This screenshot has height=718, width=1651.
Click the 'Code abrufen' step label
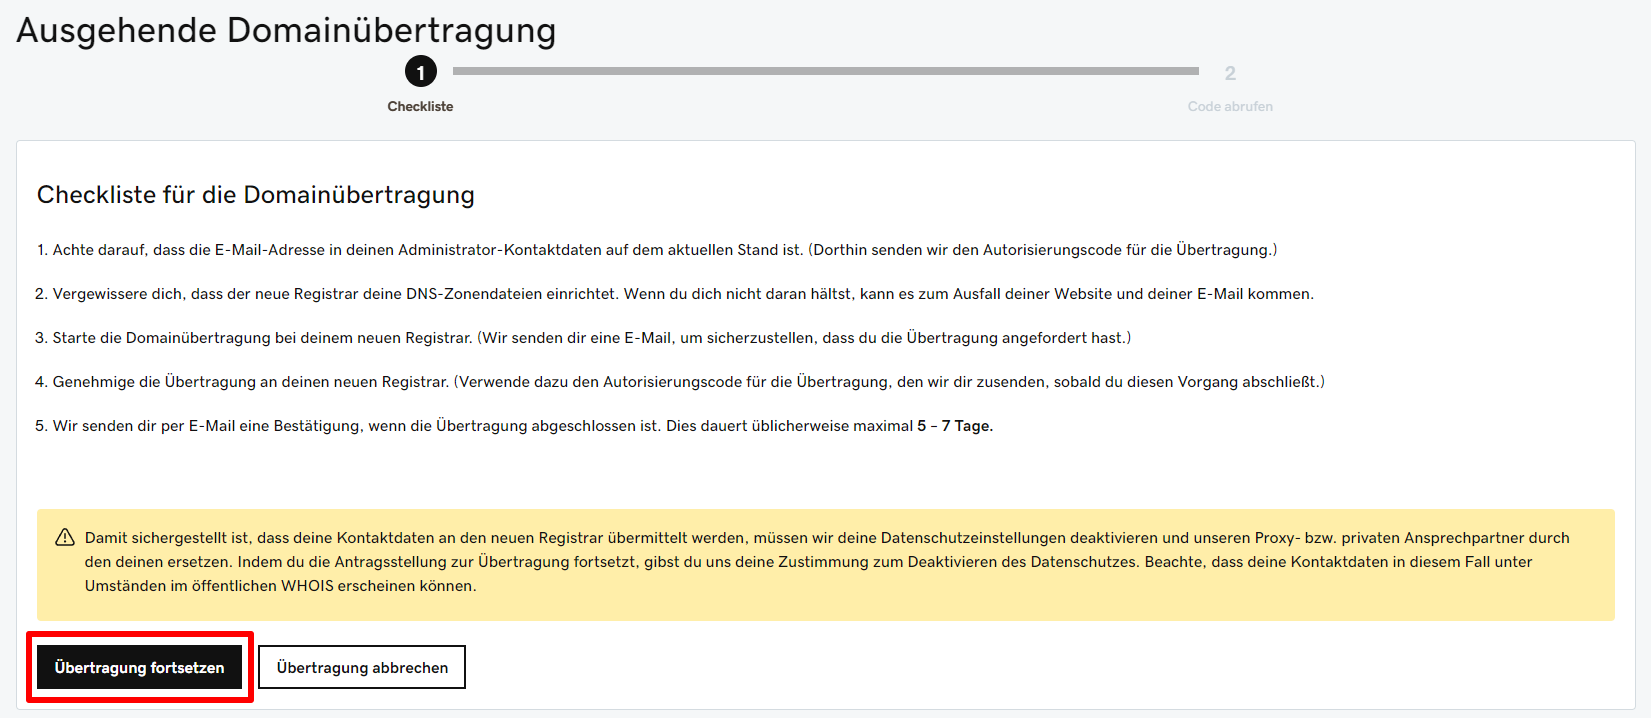[1230, 106]
